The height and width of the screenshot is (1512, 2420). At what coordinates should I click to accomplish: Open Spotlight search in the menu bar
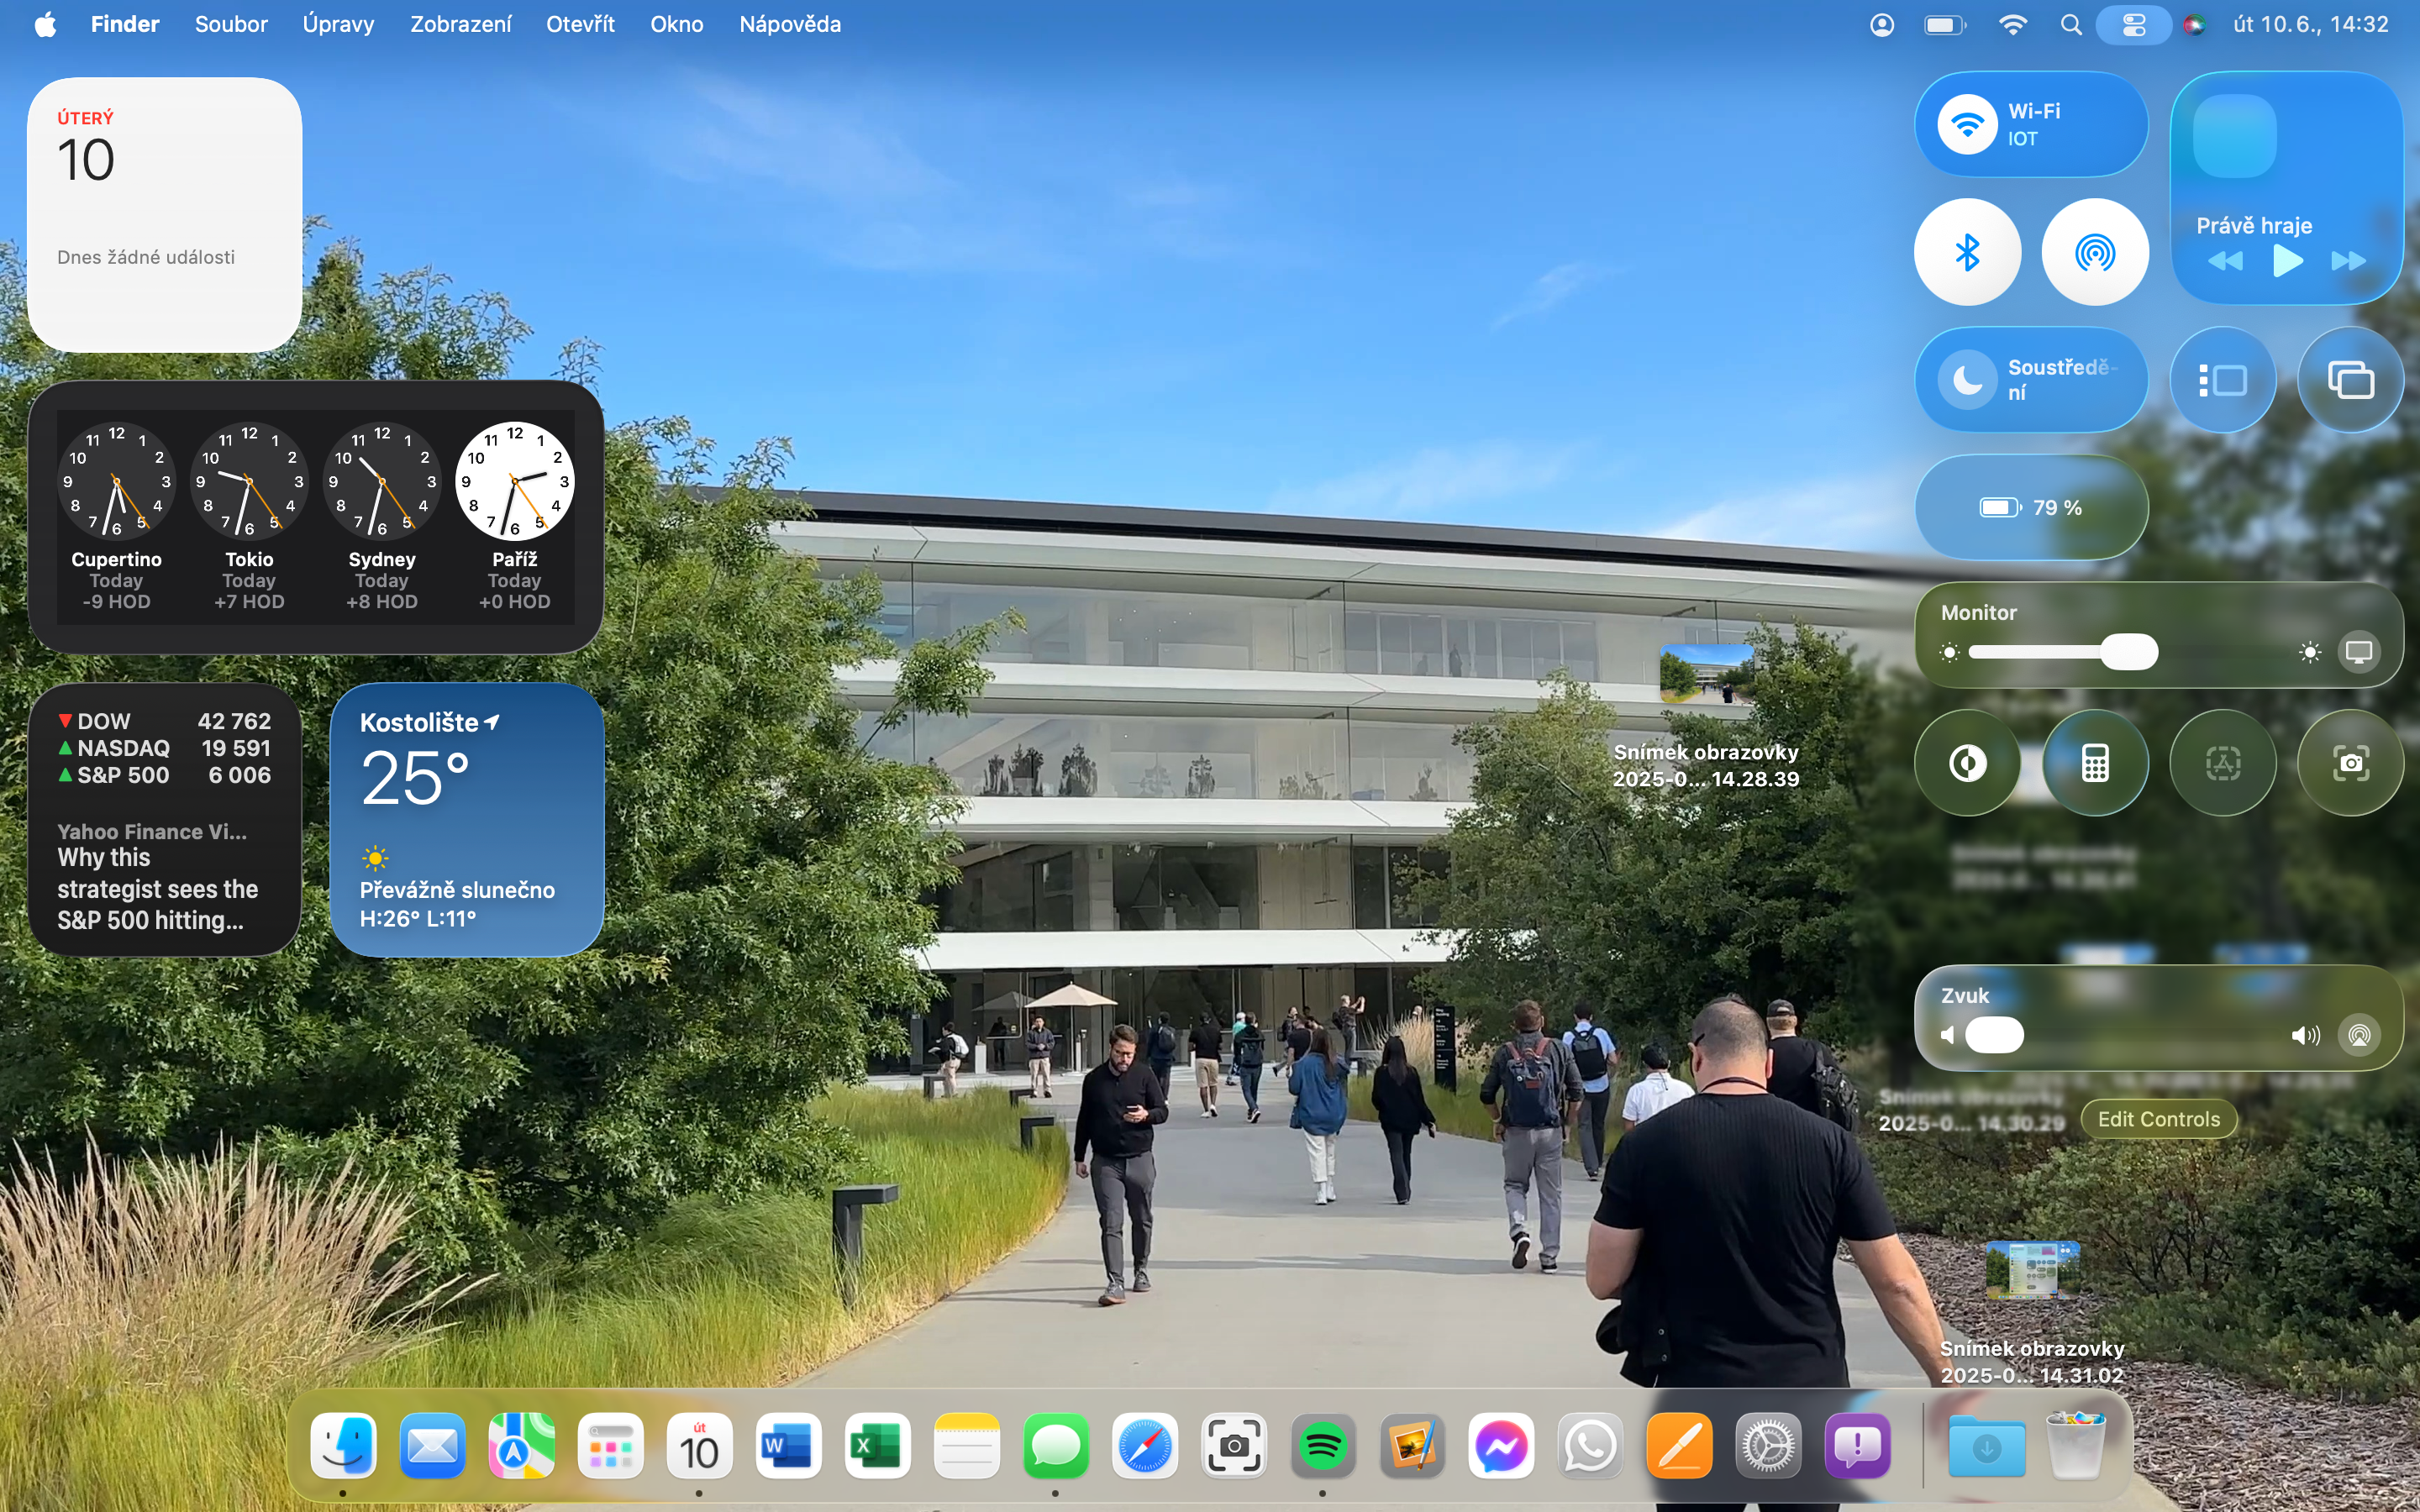pos(2071,24)
